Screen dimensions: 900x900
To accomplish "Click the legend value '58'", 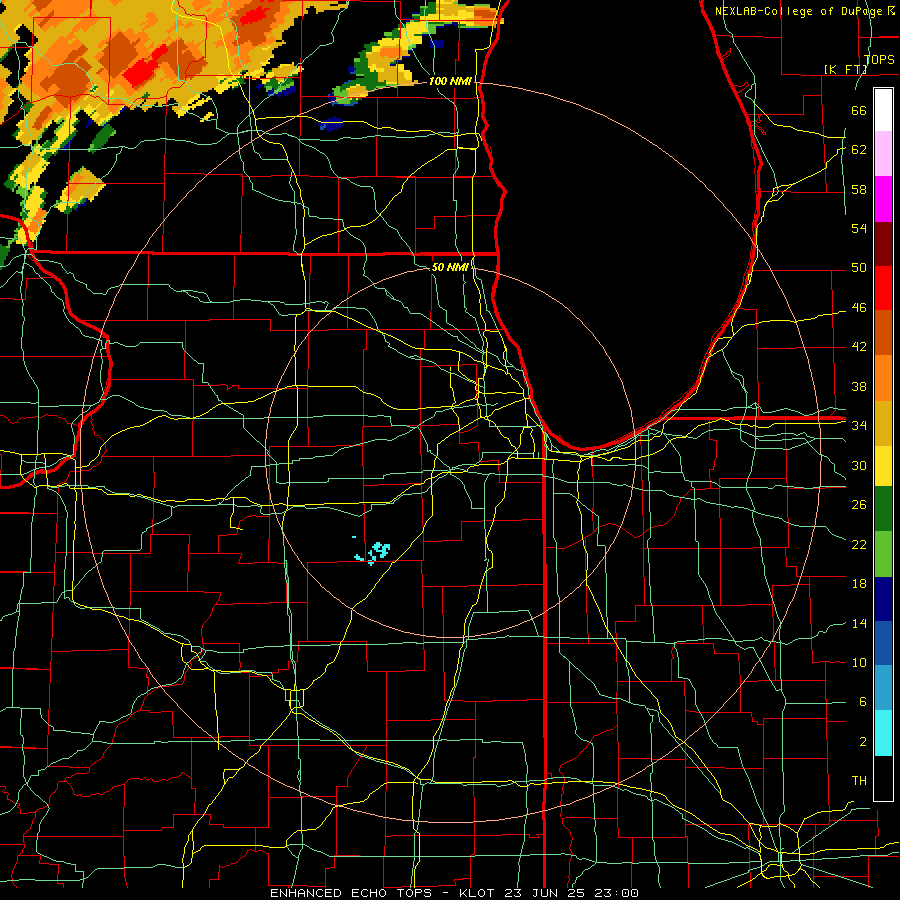I will coord(859,189).
